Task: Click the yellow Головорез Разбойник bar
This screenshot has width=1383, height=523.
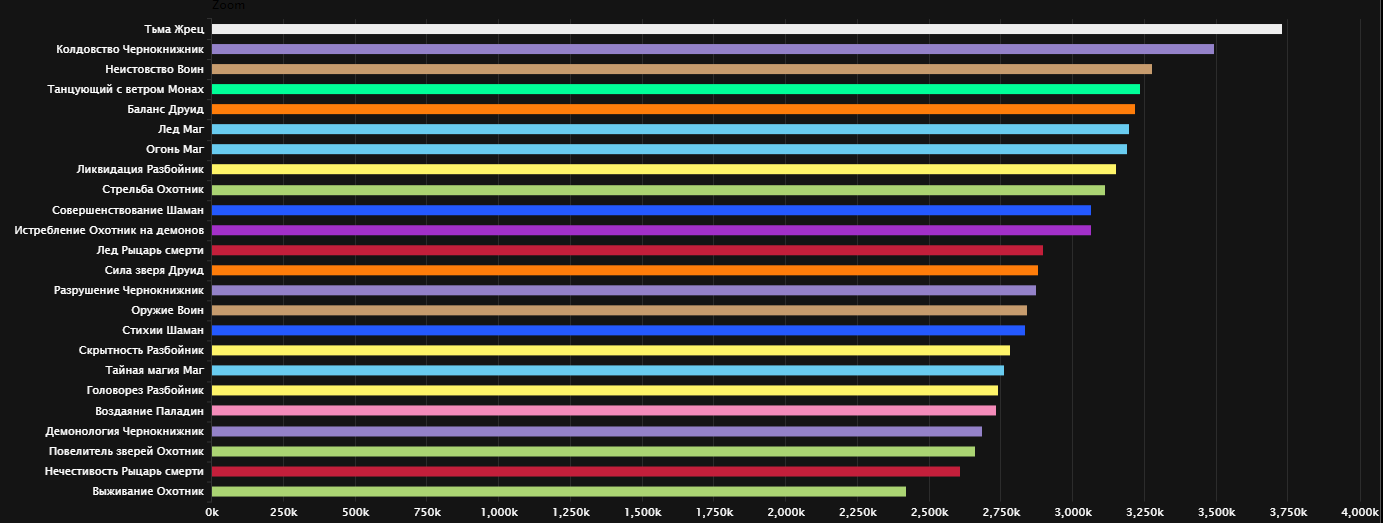Action: point(605,391)
